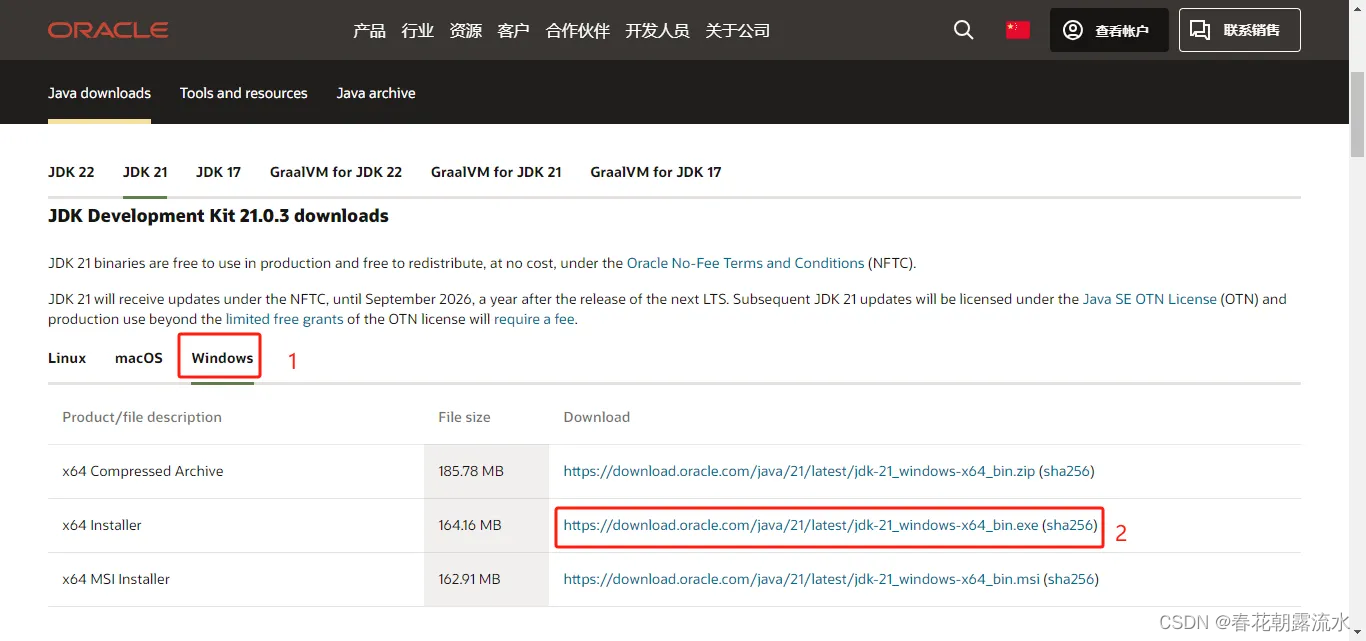Open the 资源 menu
This screenshot has height=641, width=1366.
pyautogui.click(x=466, y=31)
